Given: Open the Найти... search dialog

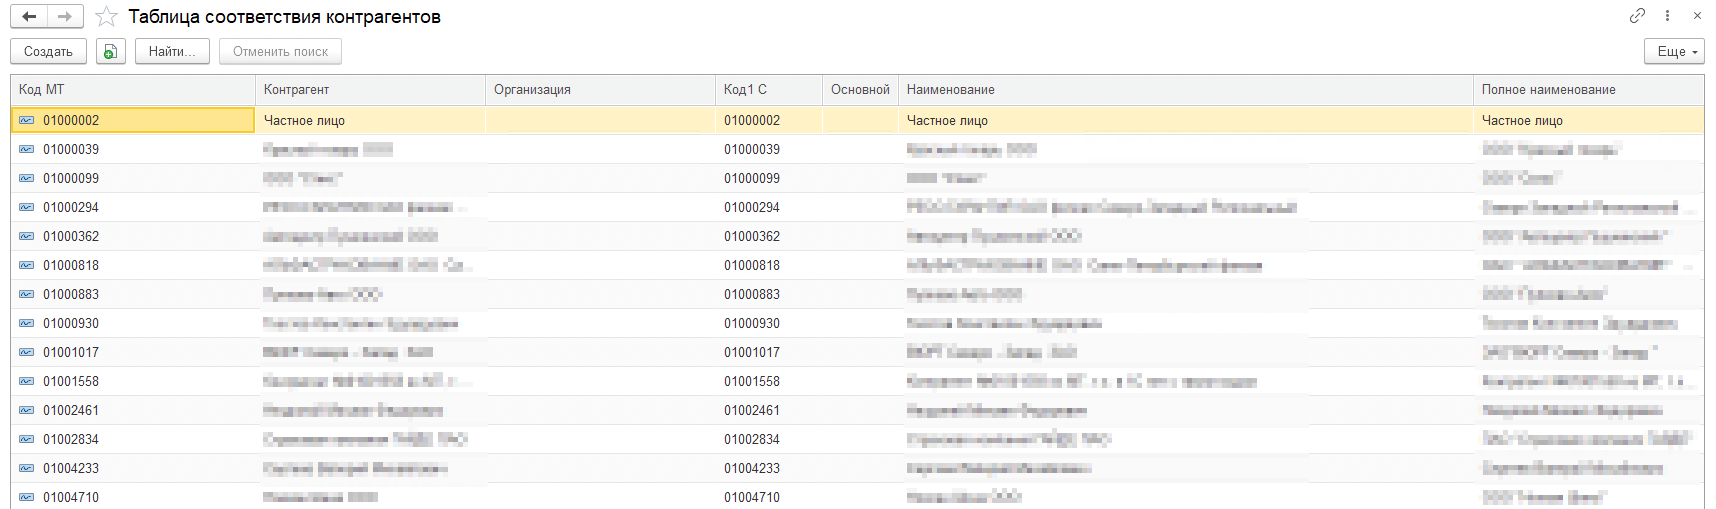Looking at the screenshot, I should (172, 51).
